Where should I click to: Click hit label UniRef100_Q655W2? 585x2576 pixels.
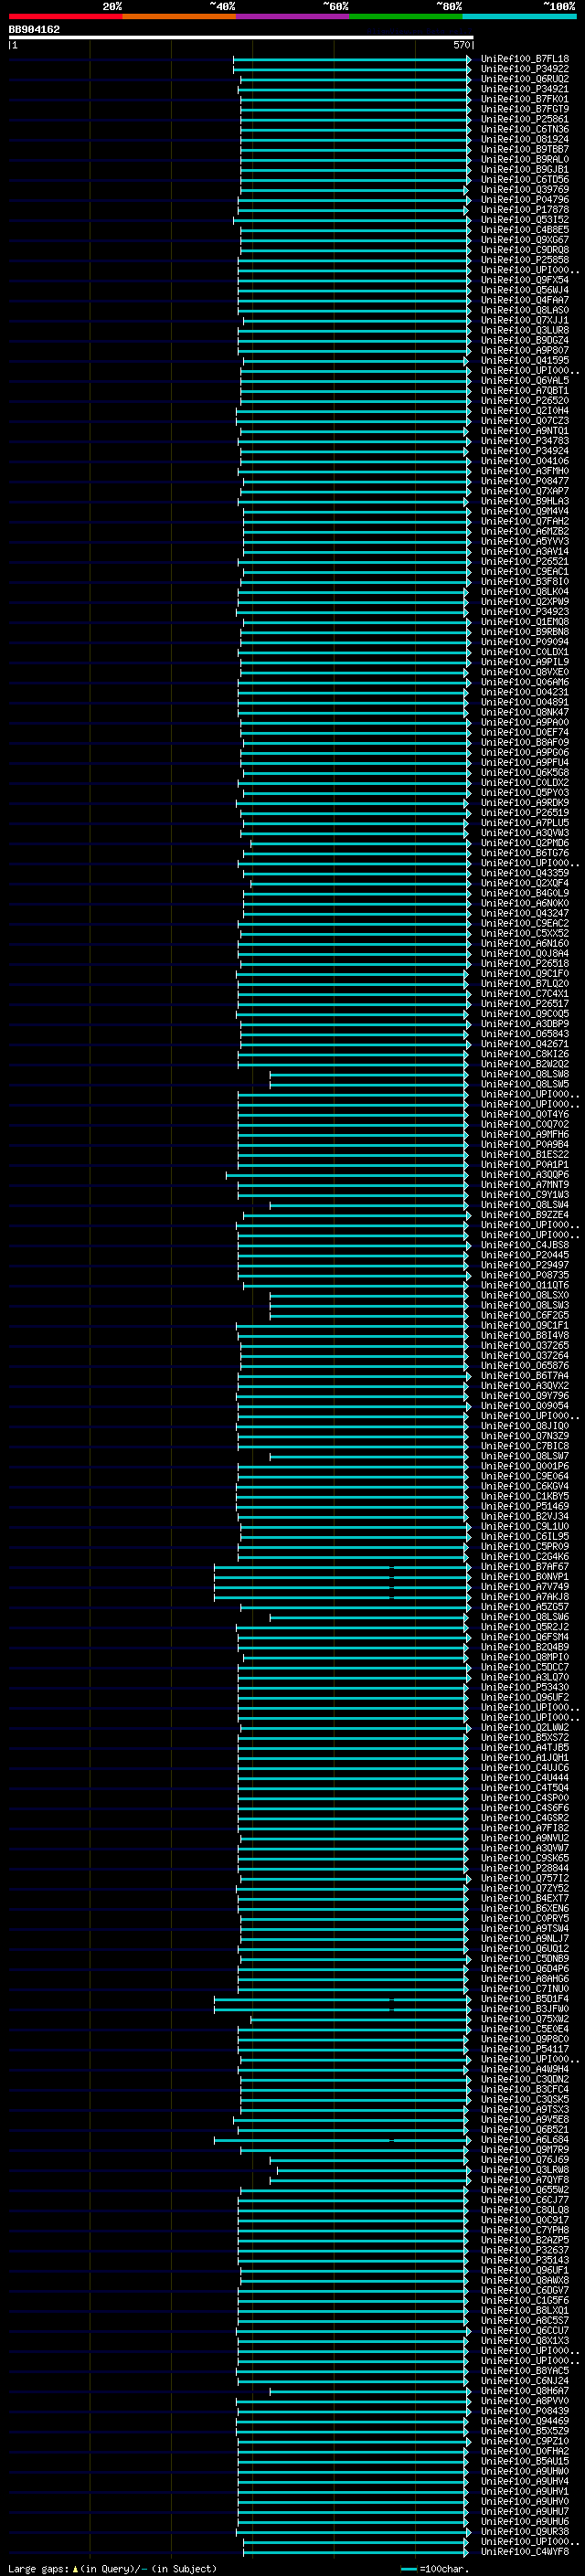(x=525, y=2190)
